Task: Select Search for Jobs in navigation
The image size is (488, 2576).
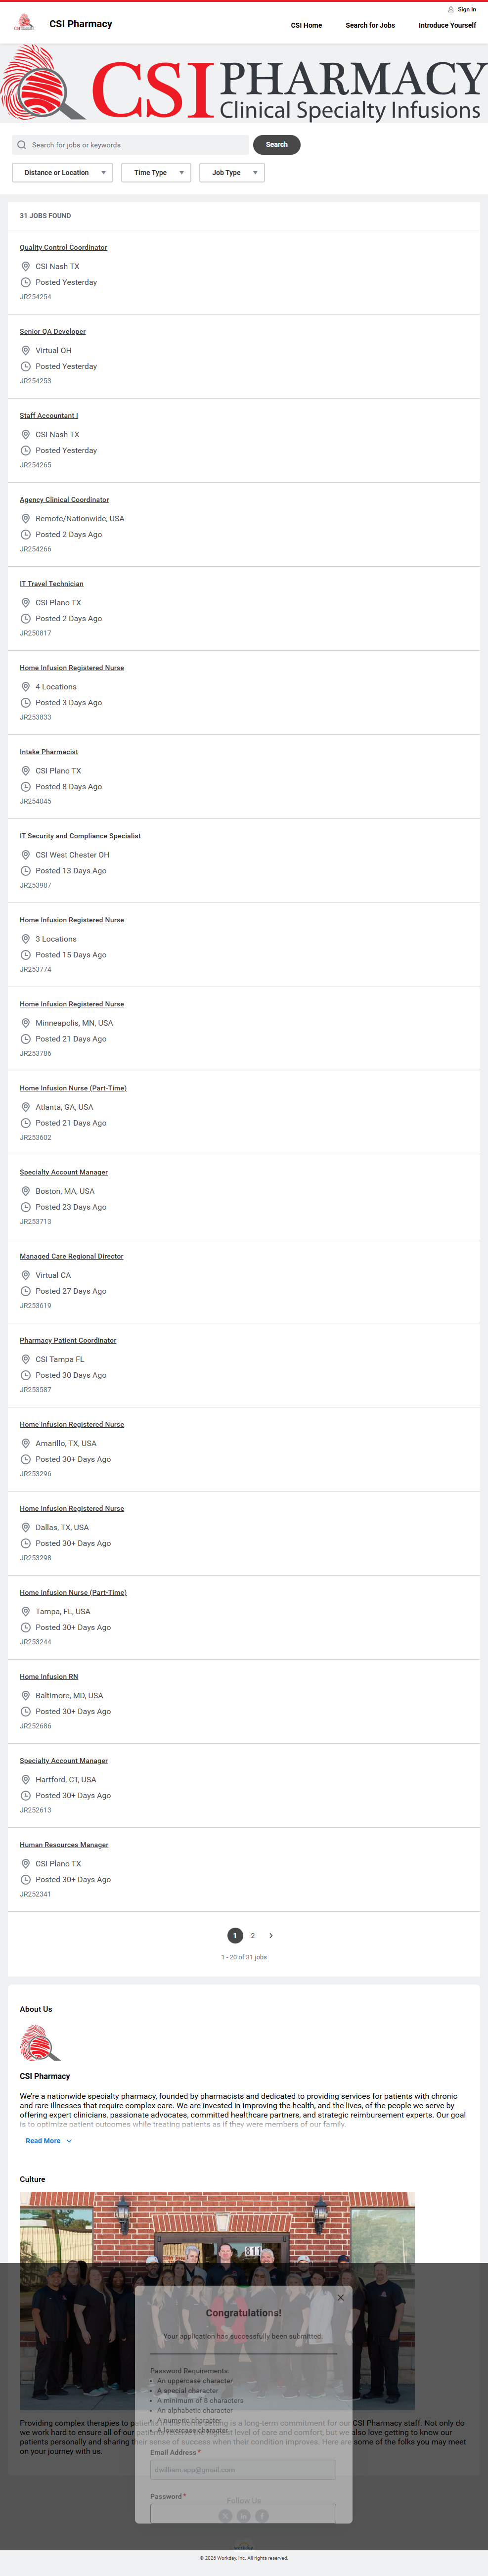Action: click(370, 25)
